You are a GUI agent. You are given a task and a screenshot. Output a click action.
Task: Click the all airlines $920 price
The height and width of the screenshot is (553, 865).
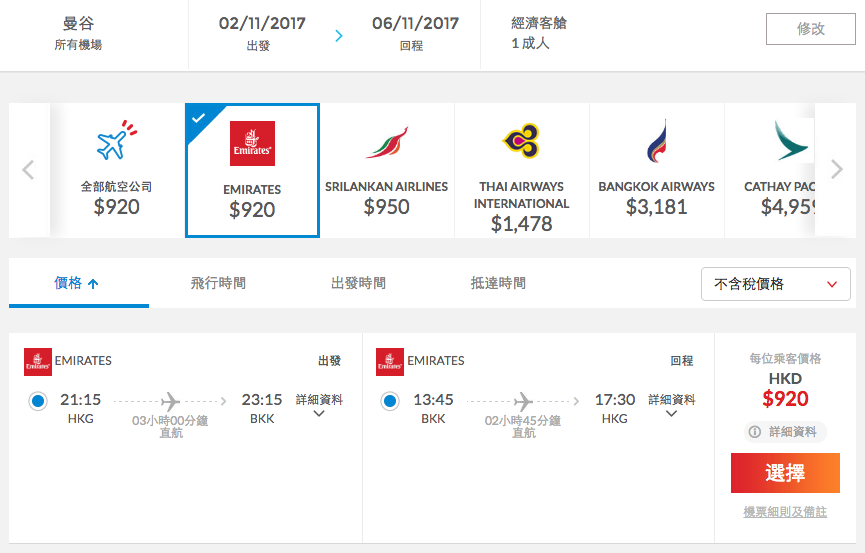coord(116,207)
